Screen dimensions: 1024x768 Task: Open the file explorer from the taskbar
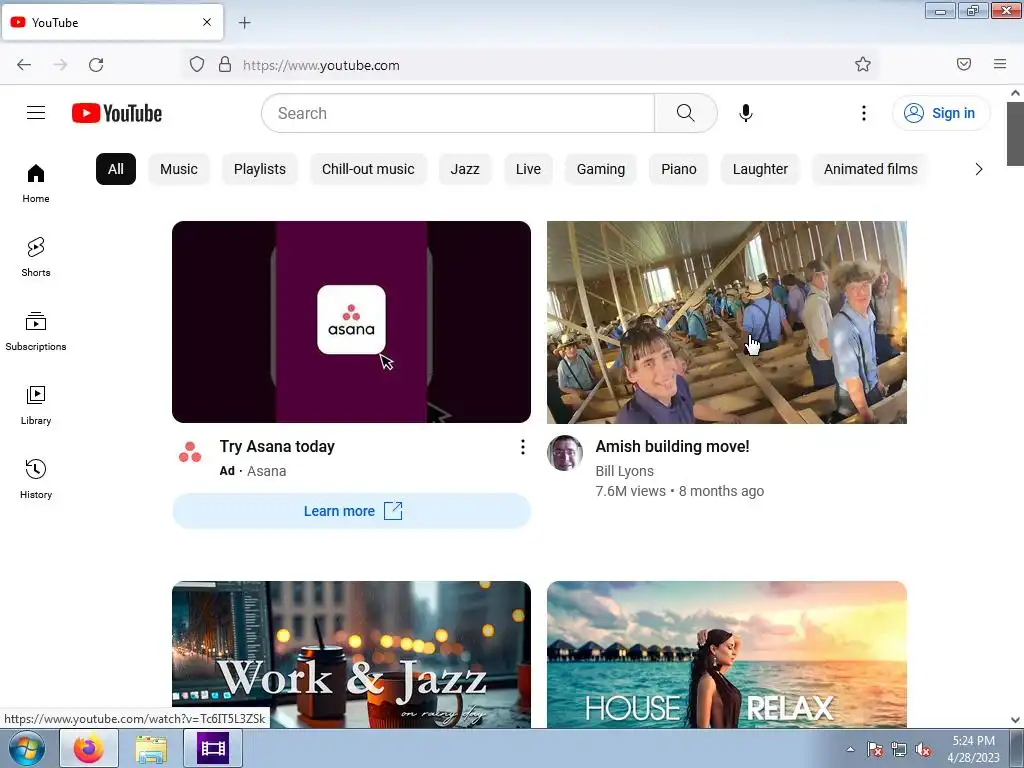[151, 748]
